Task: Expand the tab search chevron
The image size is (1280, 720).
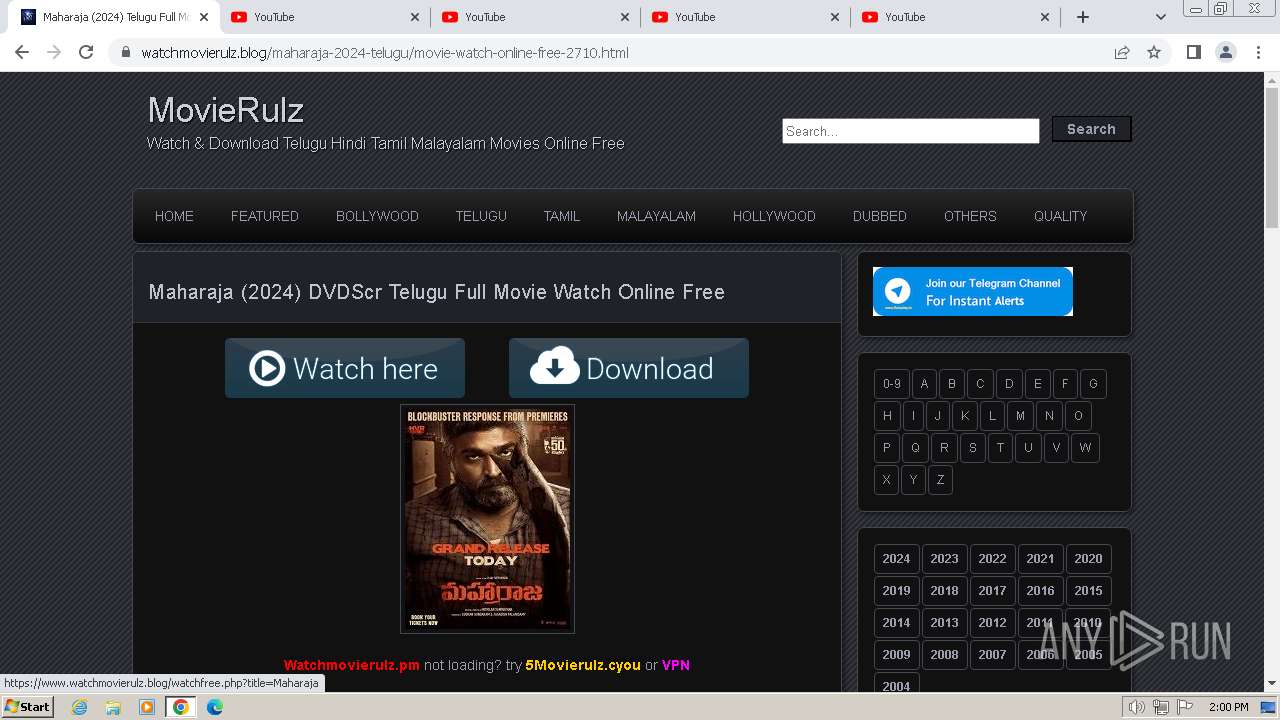Action: pyautogui.click(x=1160, y=17)
